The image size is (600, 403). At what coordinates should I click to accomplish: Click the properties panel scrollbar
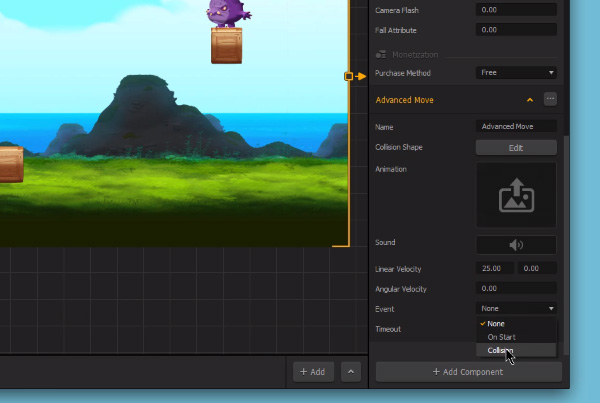coord(567,245)
